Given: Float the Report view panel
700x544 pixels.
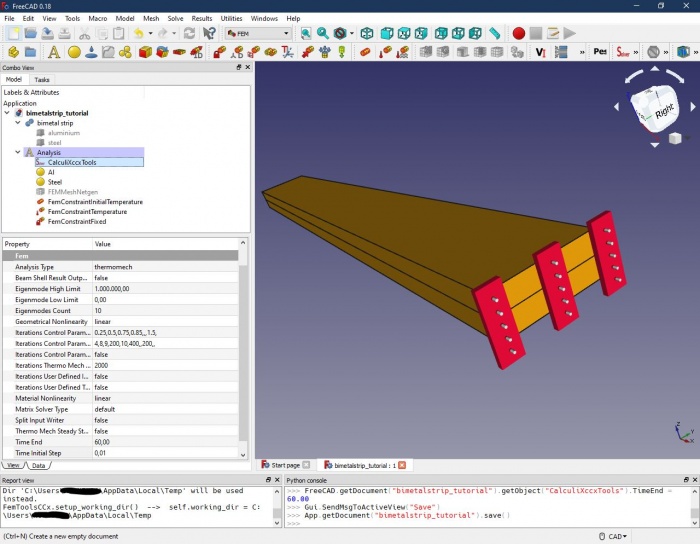Looking at the screenshot, I should point(268,480).
